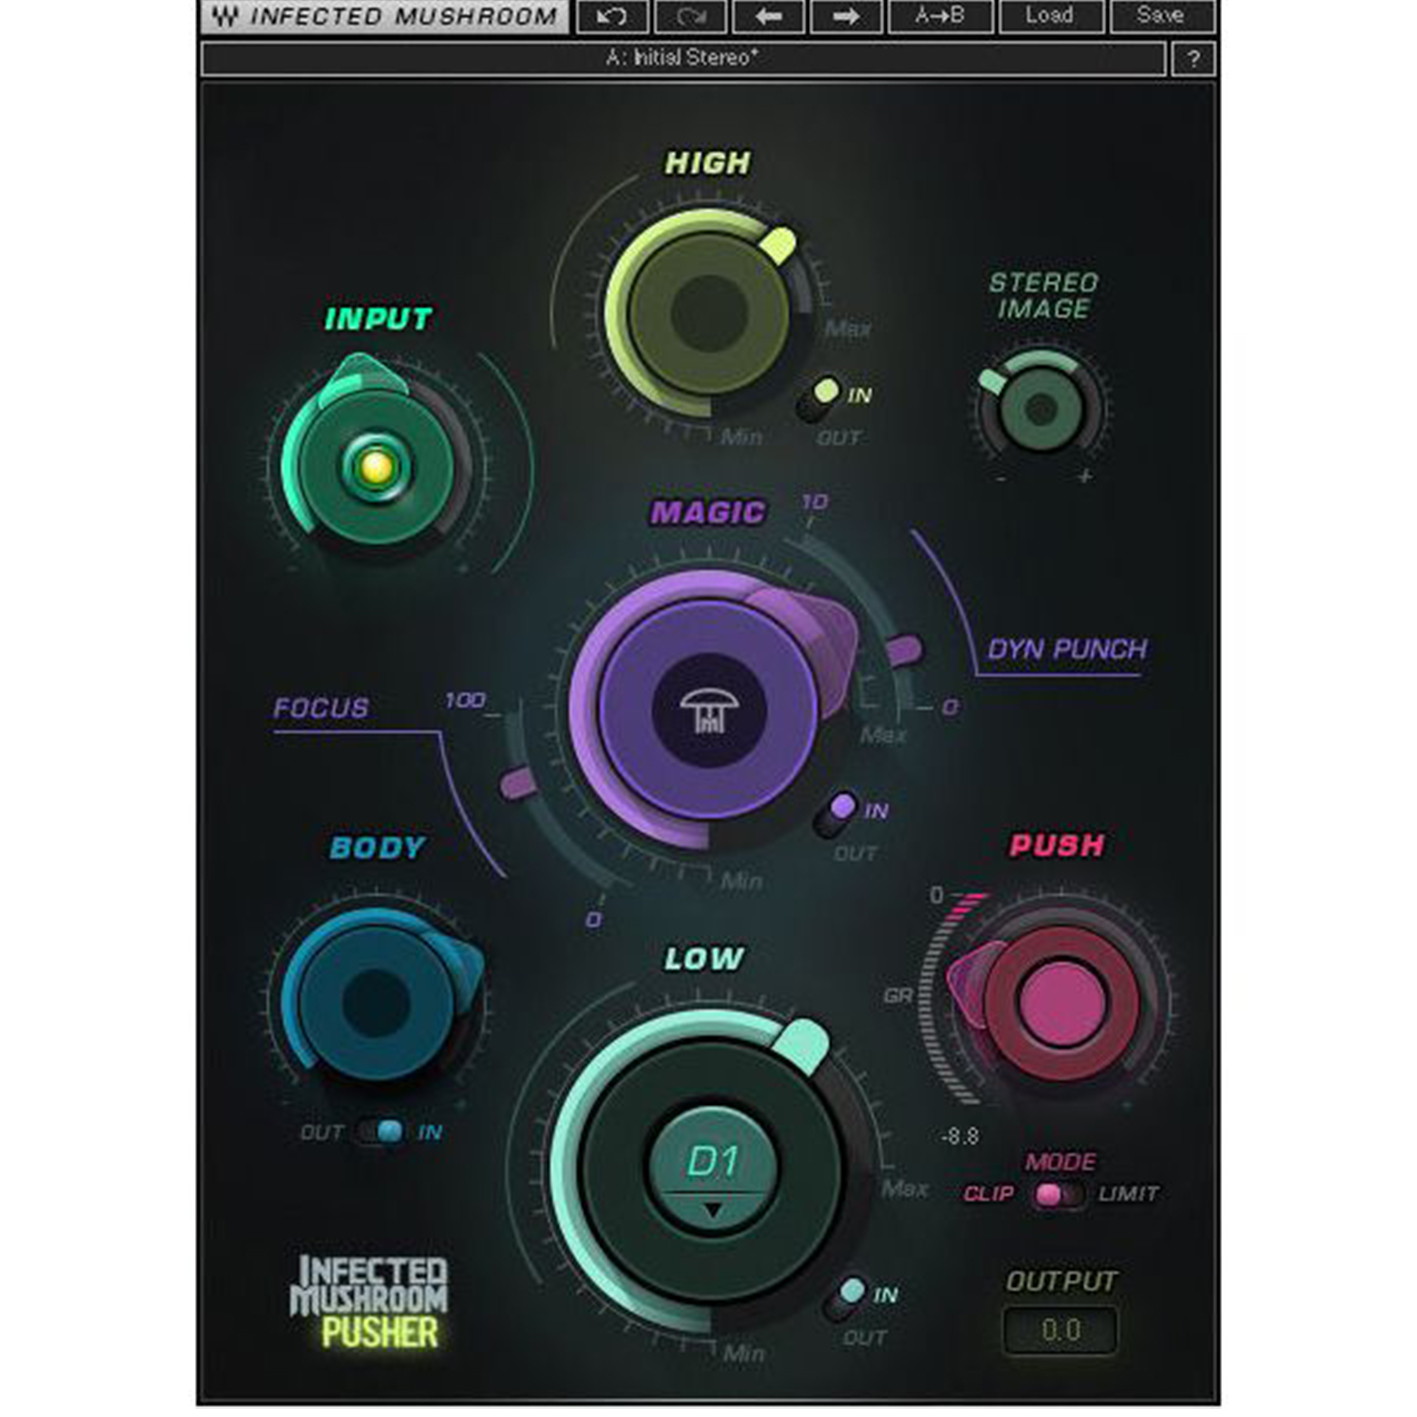
Task: Toggle the LOW band IN/OUT switch
Action: coord(845,1298)
